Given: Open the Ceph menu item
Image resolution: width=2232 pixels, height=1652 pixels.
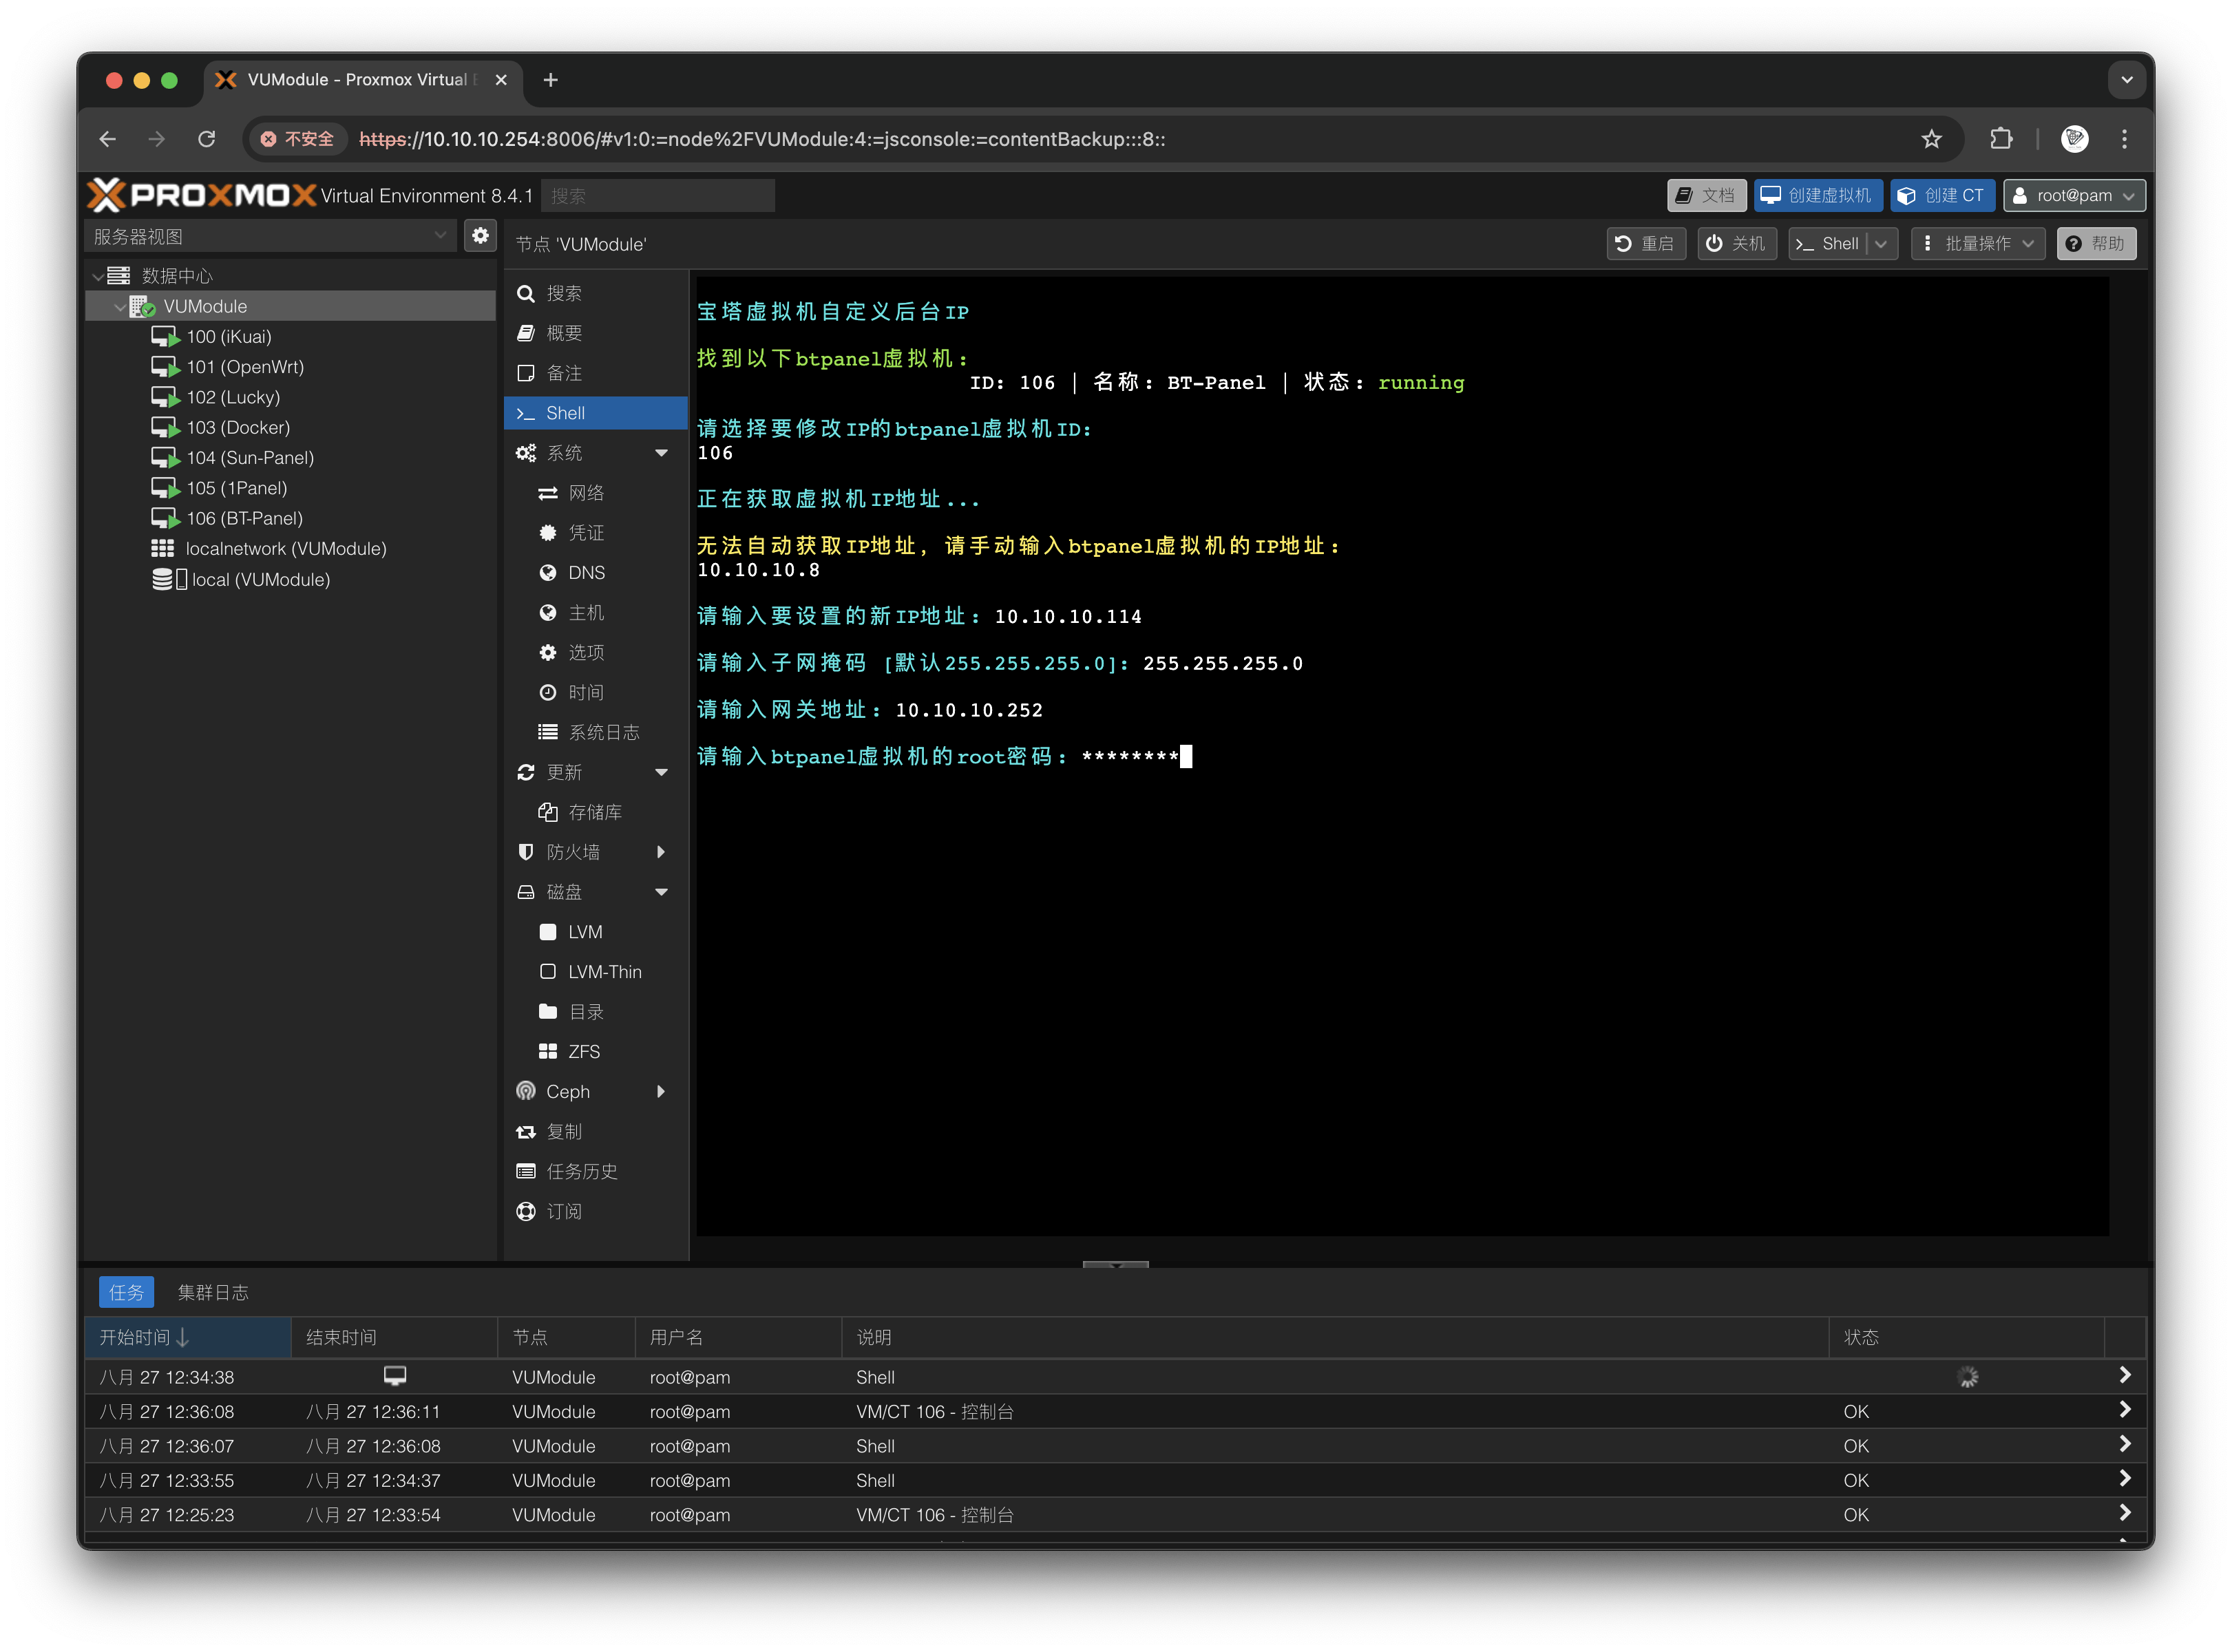Looking at the screenshot, I should pos(567,1092).
